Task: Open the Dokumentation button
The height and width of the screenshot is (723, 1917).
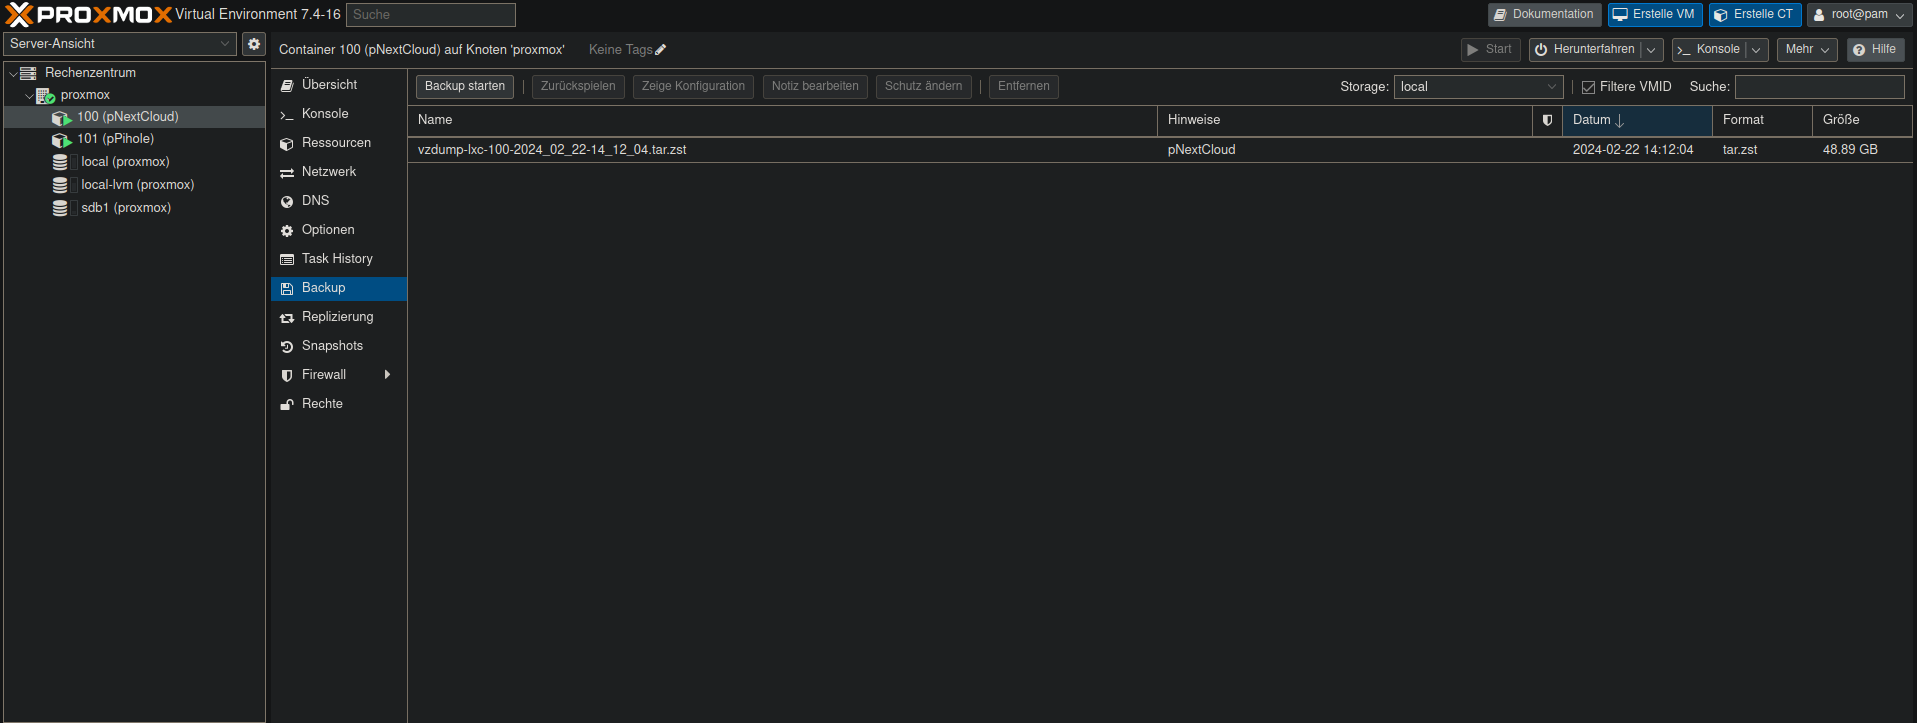Action: click(x=1544, y=15)
